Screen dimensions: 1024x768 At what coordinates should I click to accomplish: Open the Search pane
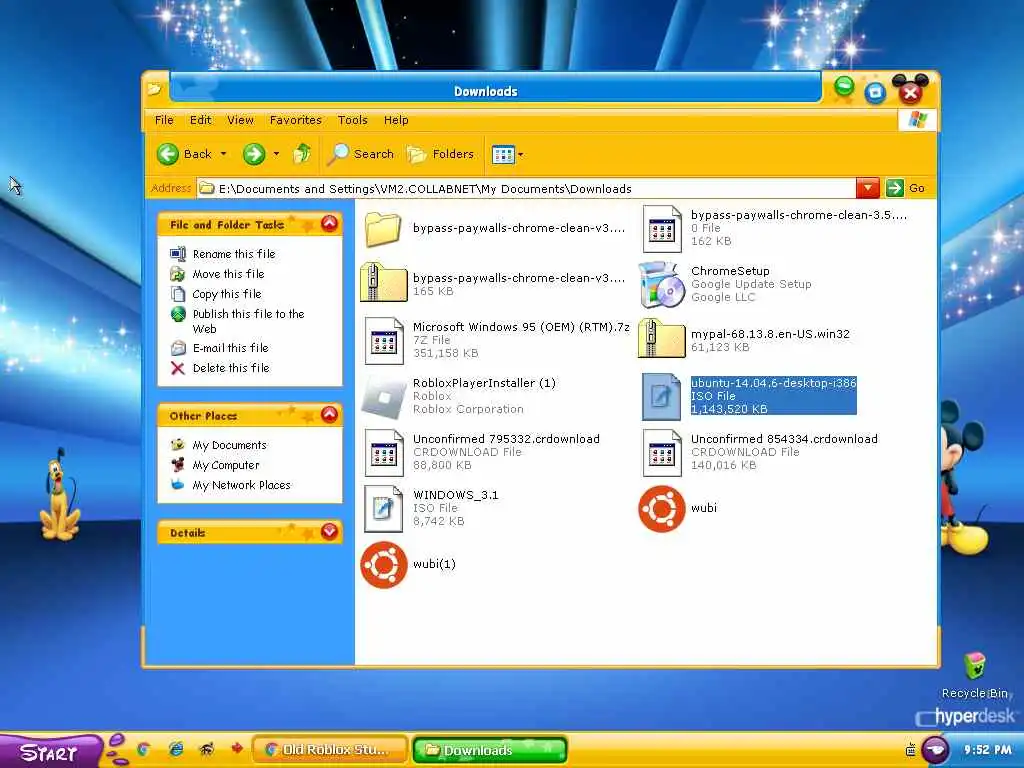click(x=360, y=154)
